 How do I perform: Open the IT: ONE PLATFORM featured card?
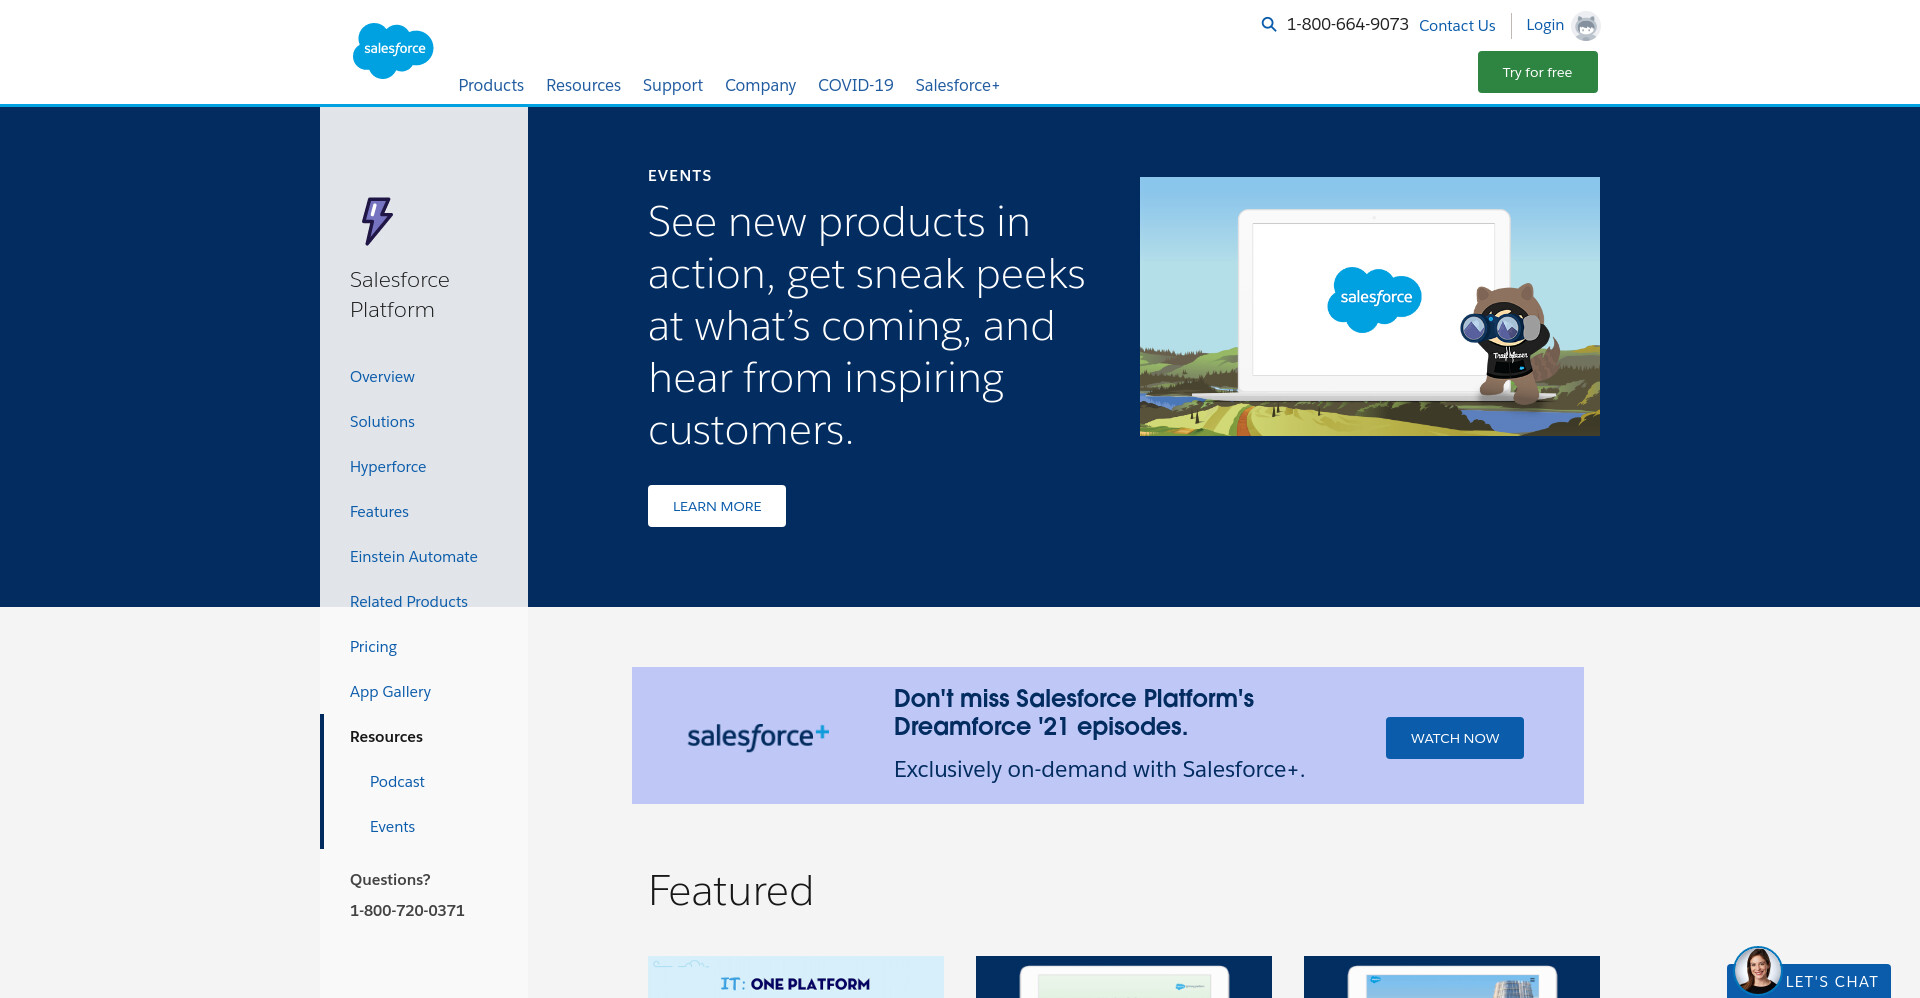pos(796,977)
